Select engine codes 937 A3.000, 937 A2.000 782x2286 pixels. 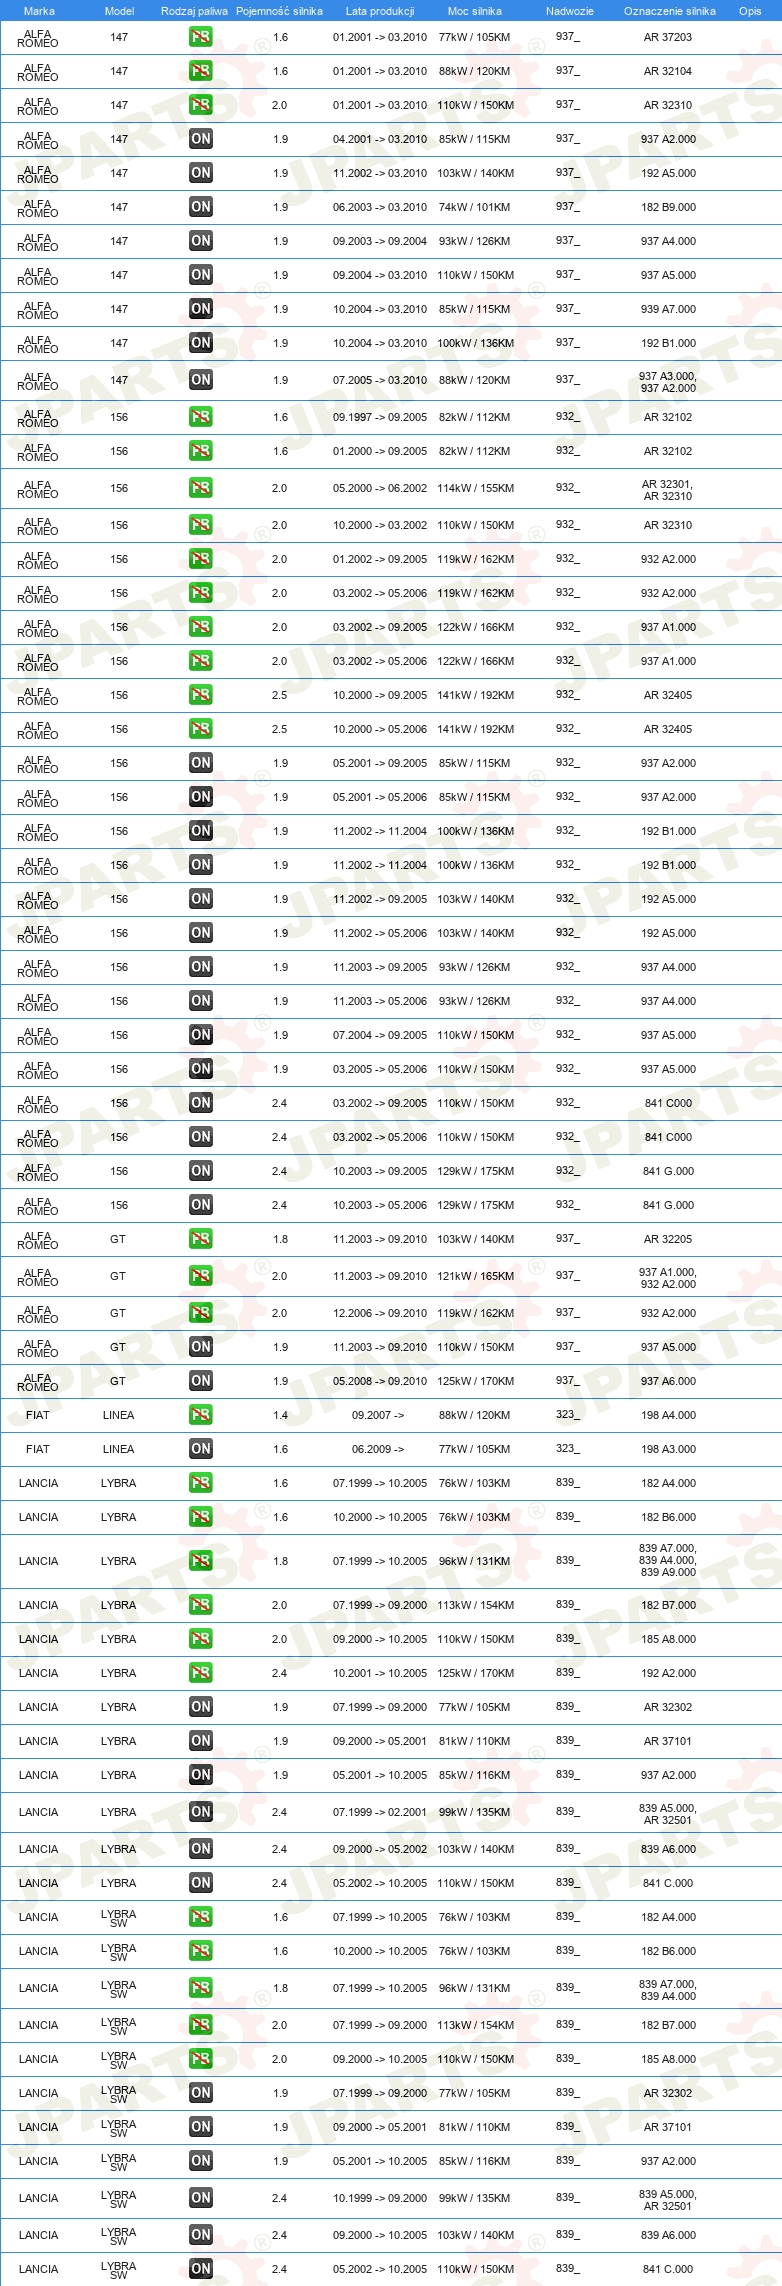point(668,382)
